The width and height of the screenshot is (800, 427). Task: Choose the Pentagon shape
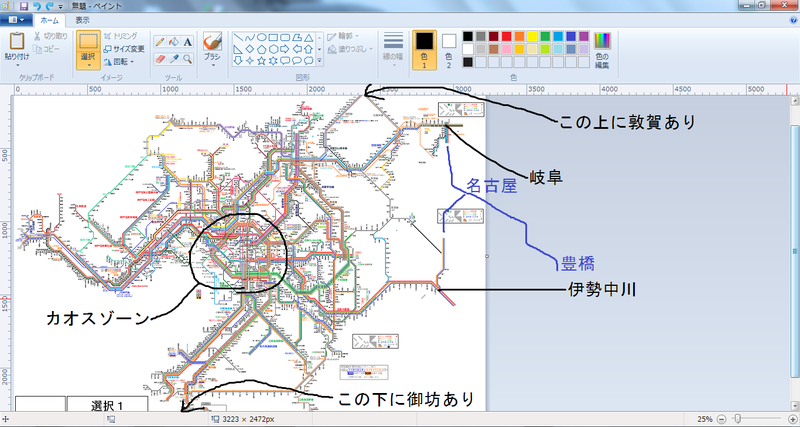(262, 49)
